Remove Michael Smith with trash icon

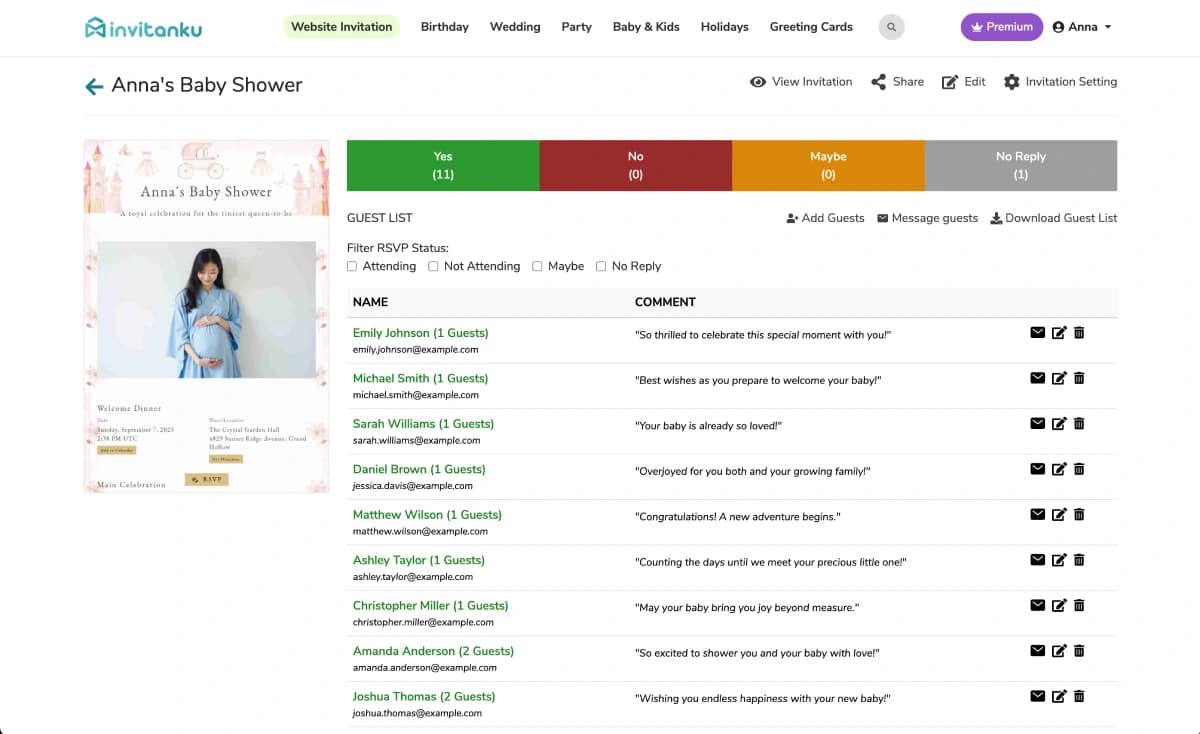coord(1079,378)
